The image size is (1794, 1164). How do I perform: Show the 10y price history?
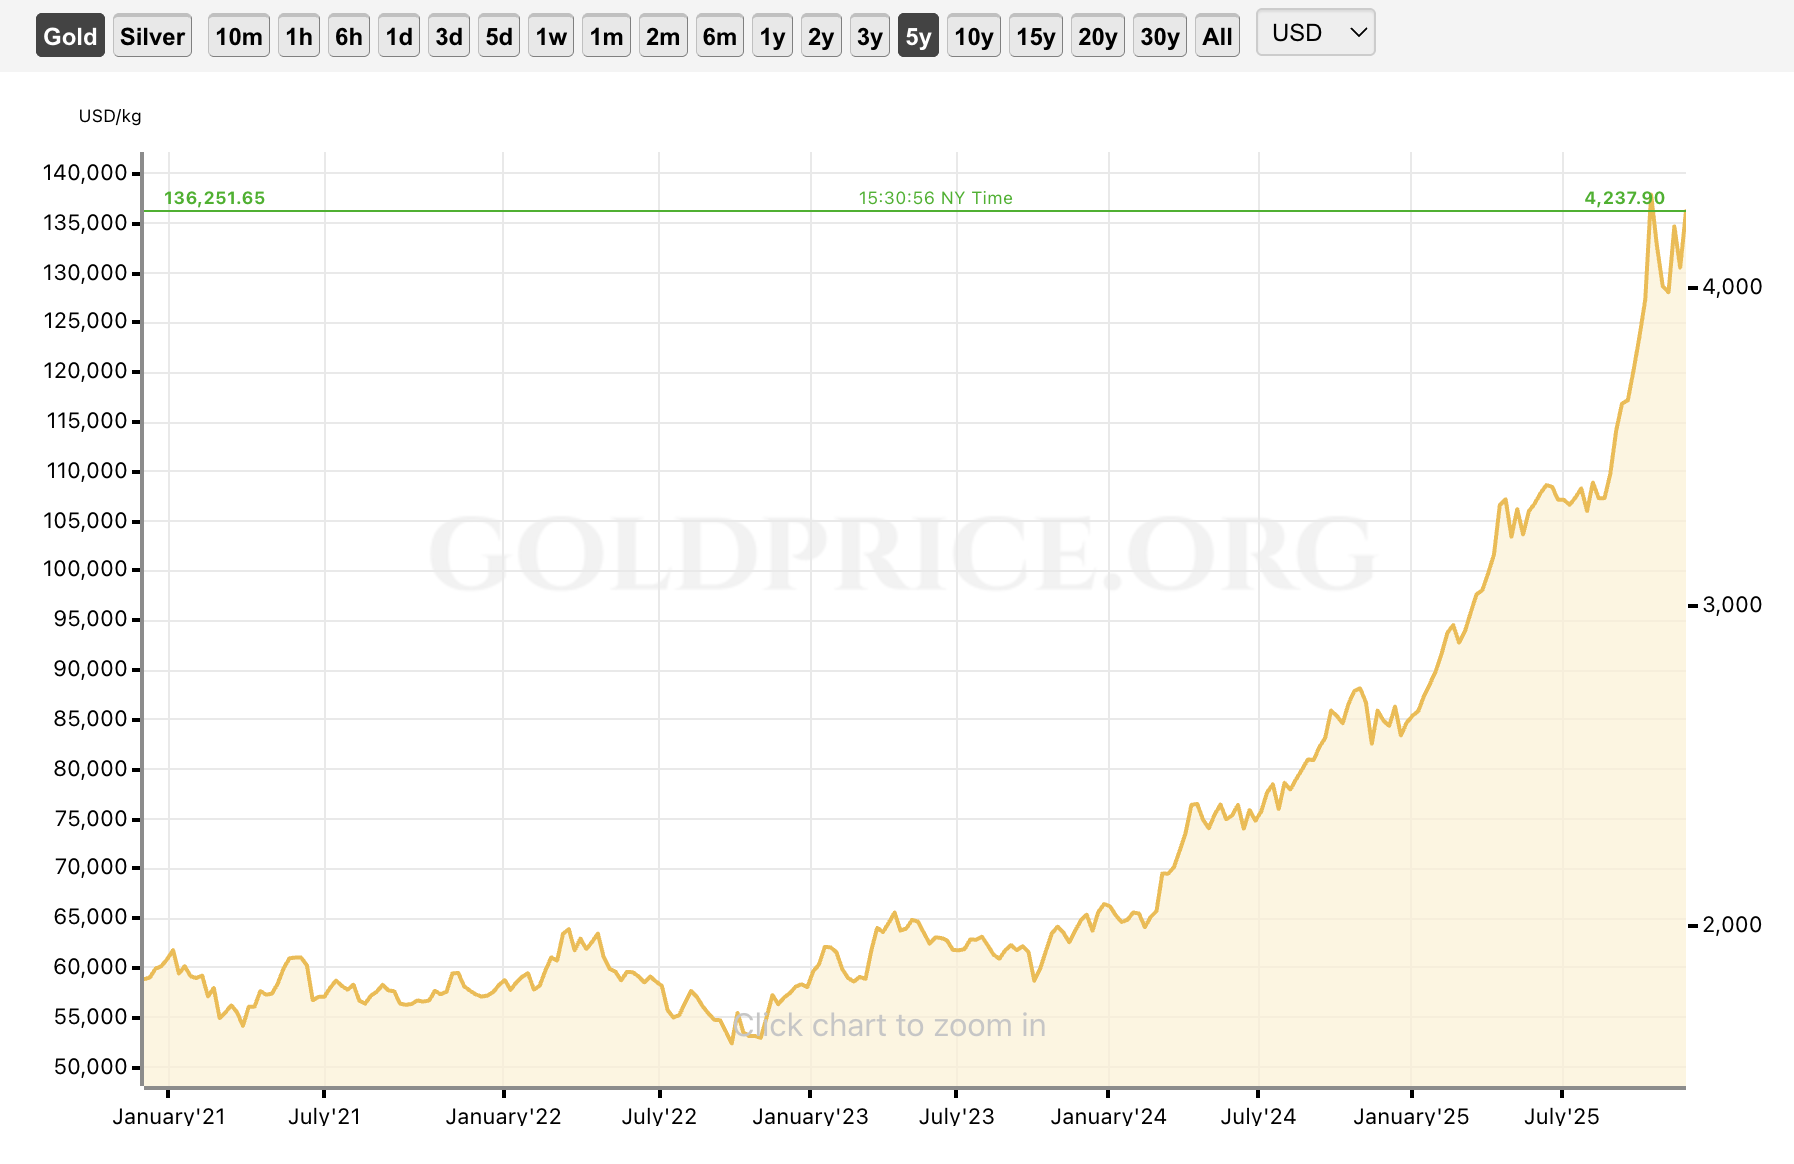(x=973, y=34)
